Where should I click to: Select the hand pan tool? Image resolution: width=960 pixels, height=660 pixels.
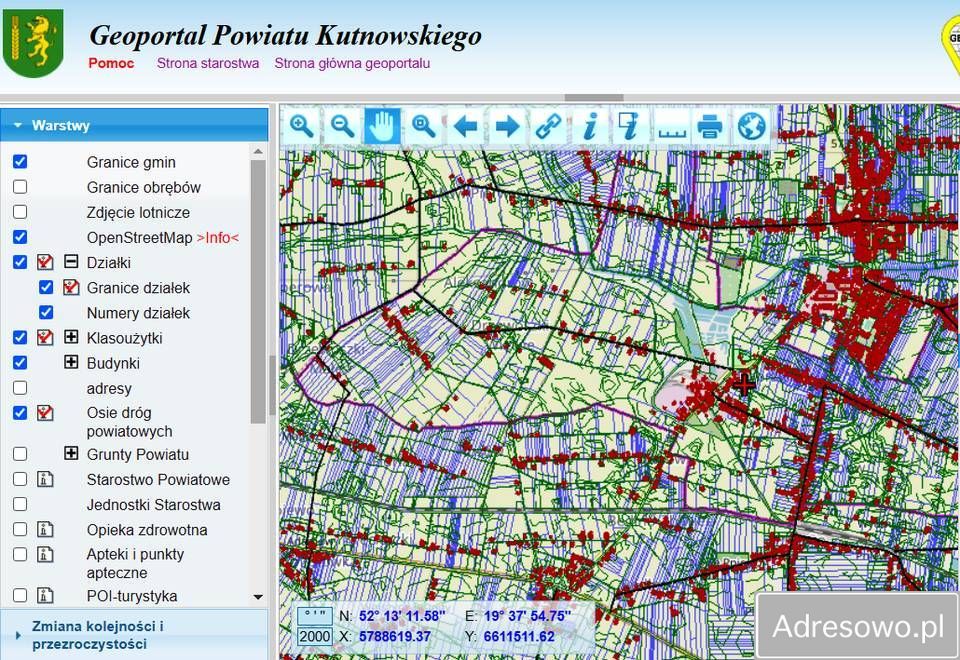pyautogui.click(x=383, y=126)
